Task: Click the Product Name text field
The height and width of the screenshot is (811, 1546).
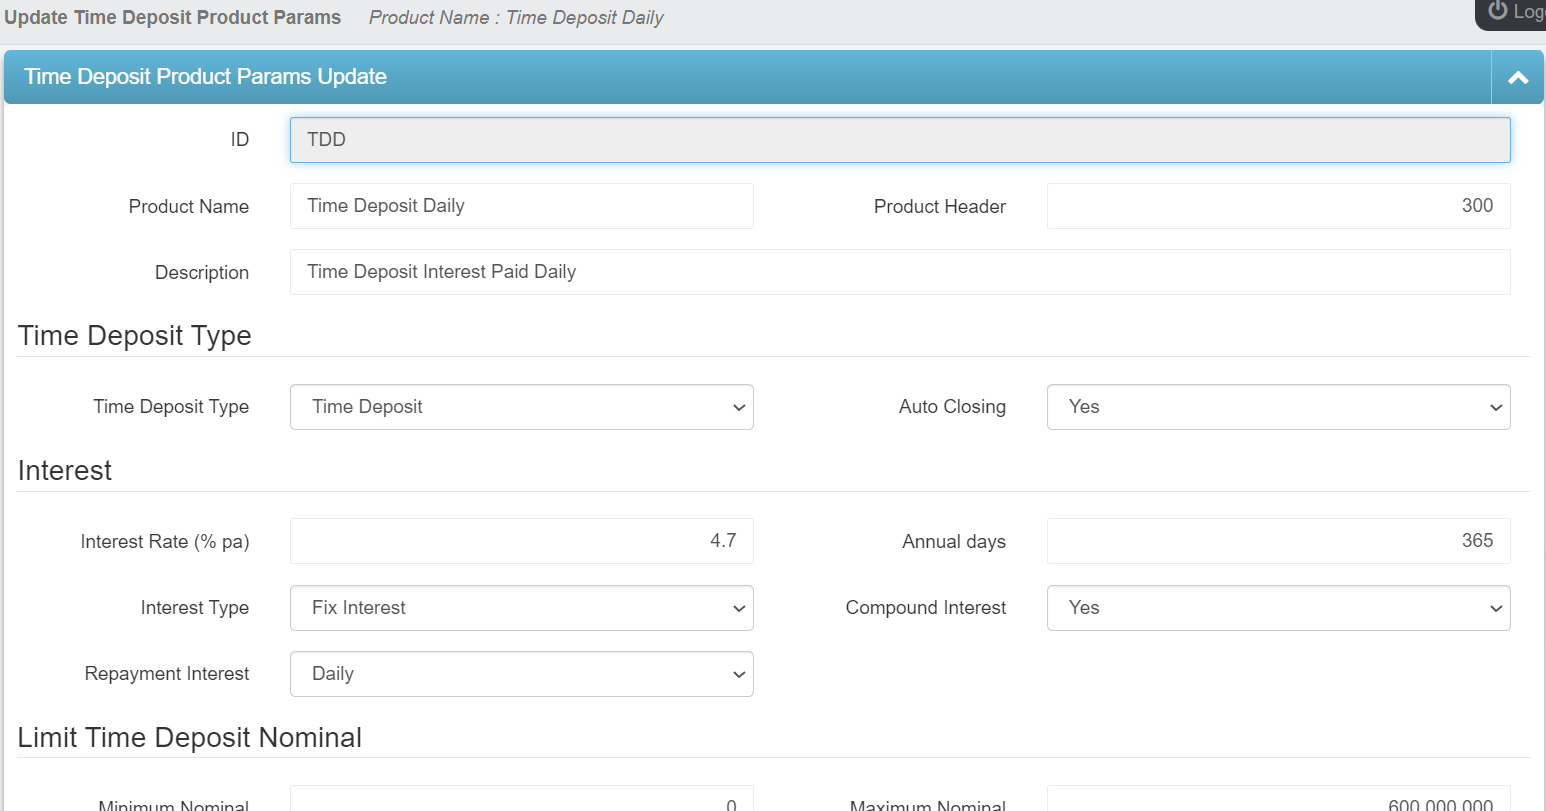Action: [x=521, y=206]
